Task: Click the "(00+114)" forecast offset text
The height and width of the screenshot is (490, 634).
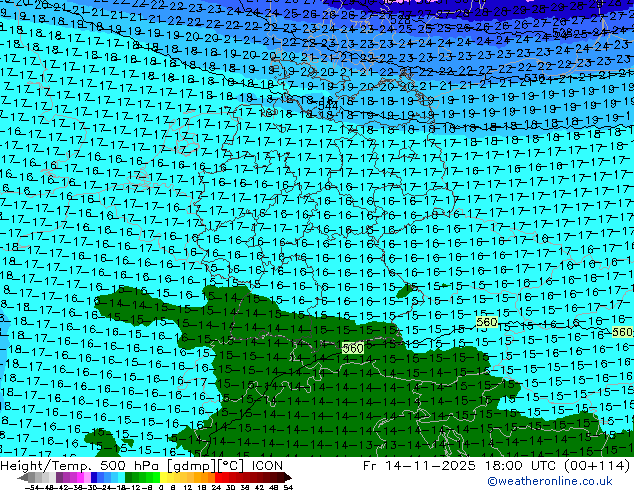Action: (x=598, y=466)
